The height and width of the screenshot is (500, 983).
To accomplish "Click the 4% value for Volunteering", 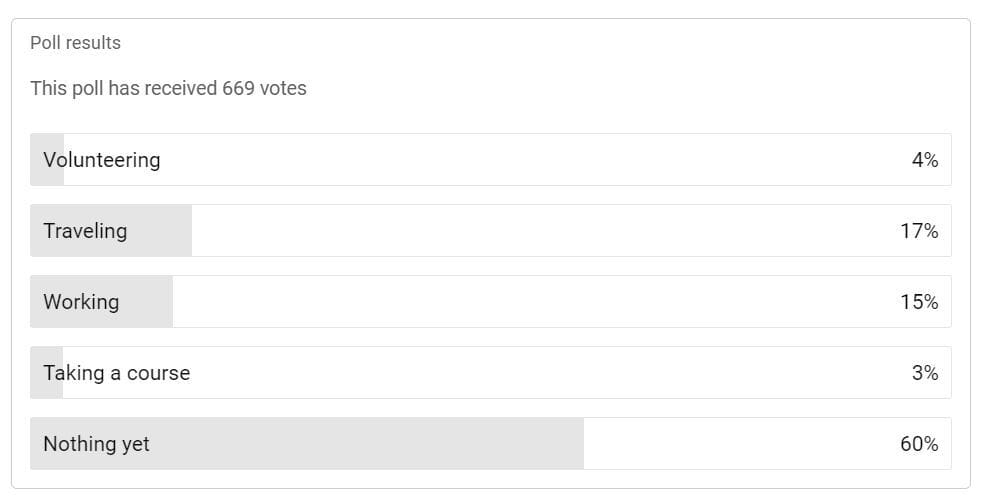I will tap(925, 160).
